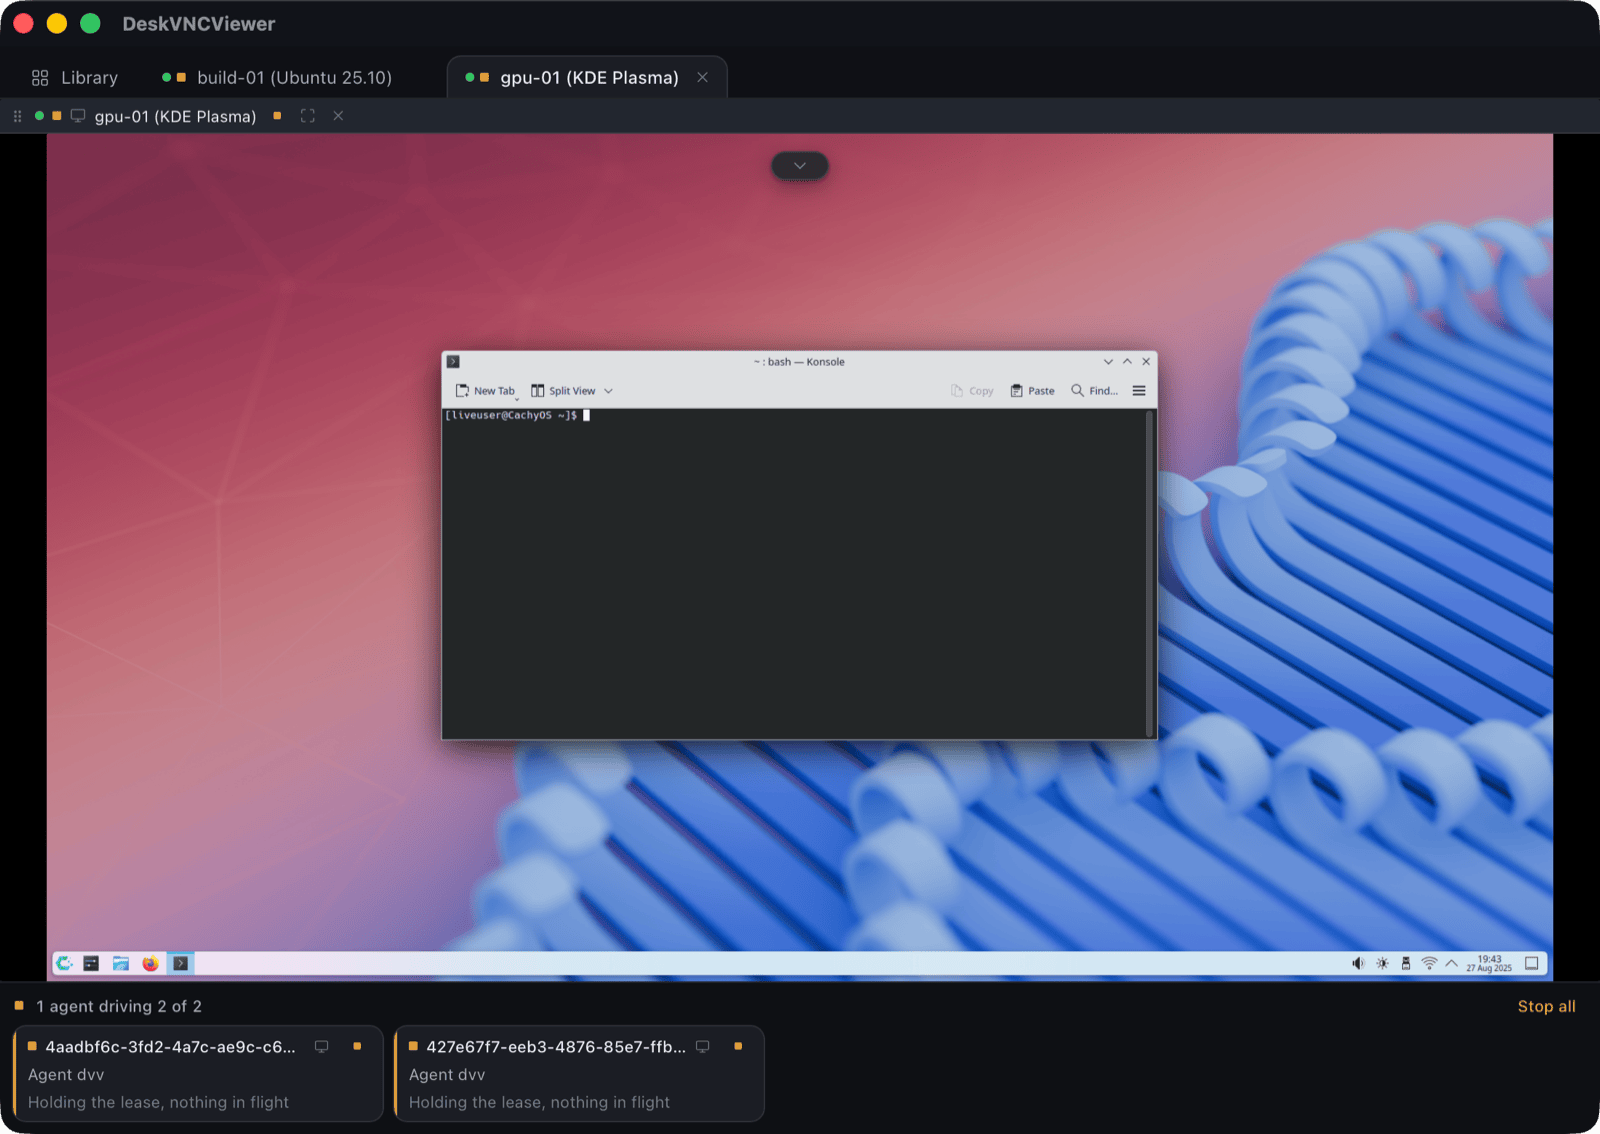Stop the 4aadbf6c agent using its orange square

[357, 1046]
